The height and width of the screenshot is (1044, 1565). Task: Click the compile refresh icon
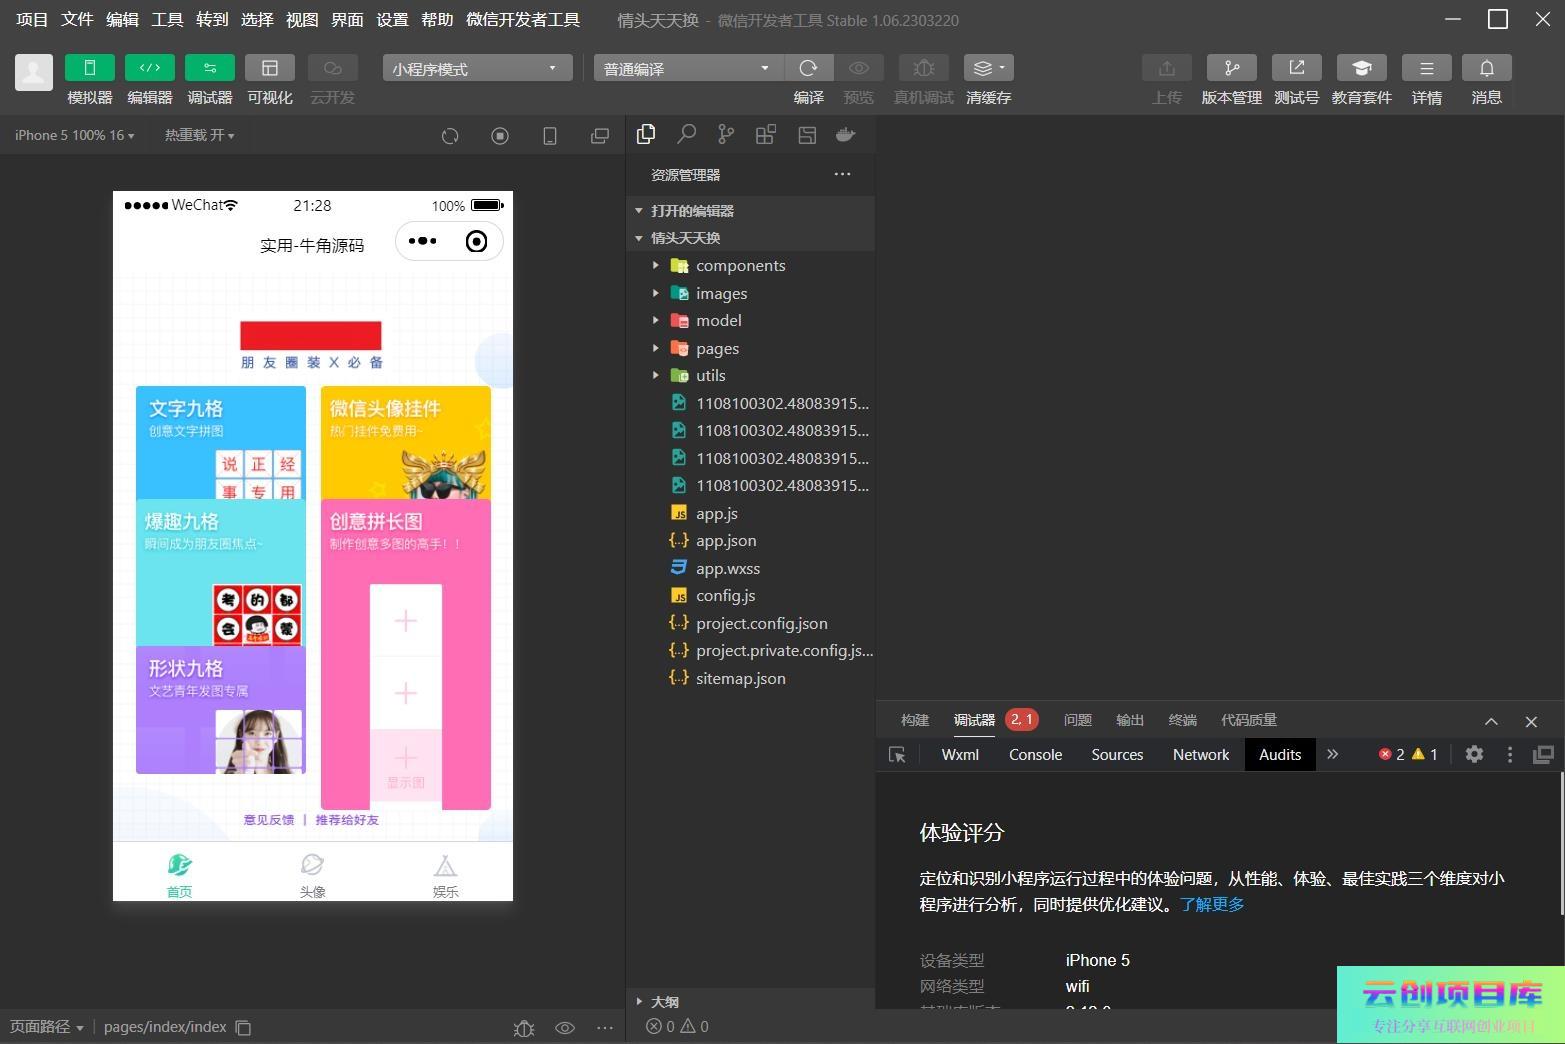pos(808,68)
